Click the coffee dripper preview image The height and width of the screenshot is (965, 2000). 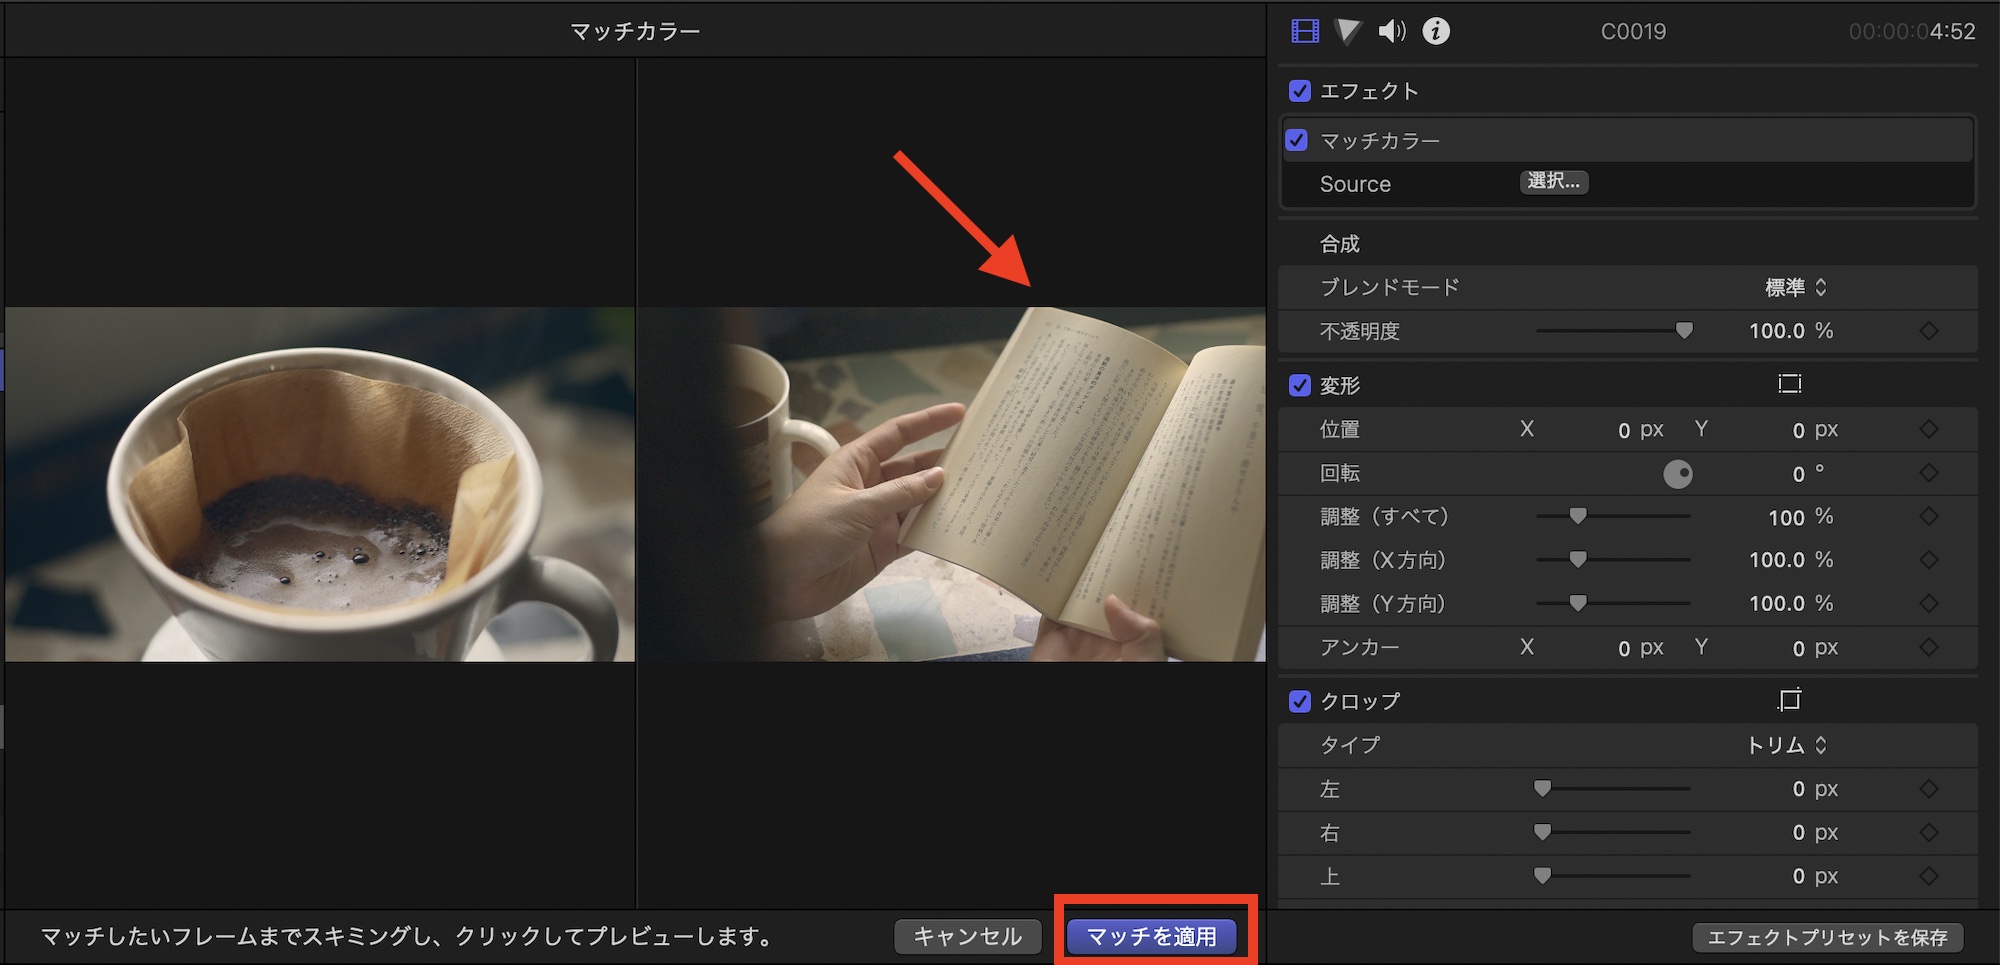(x=320, y=484)
